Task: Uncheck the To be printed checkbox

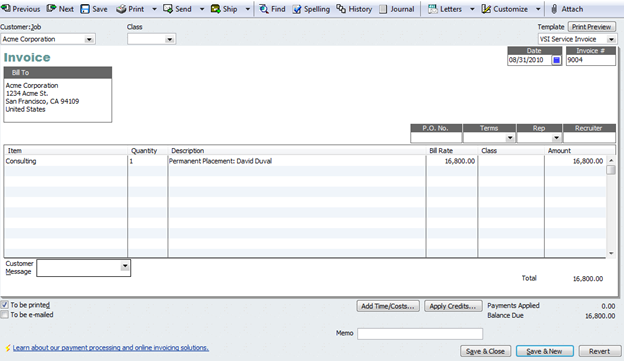Action: (x=4, y=305)
